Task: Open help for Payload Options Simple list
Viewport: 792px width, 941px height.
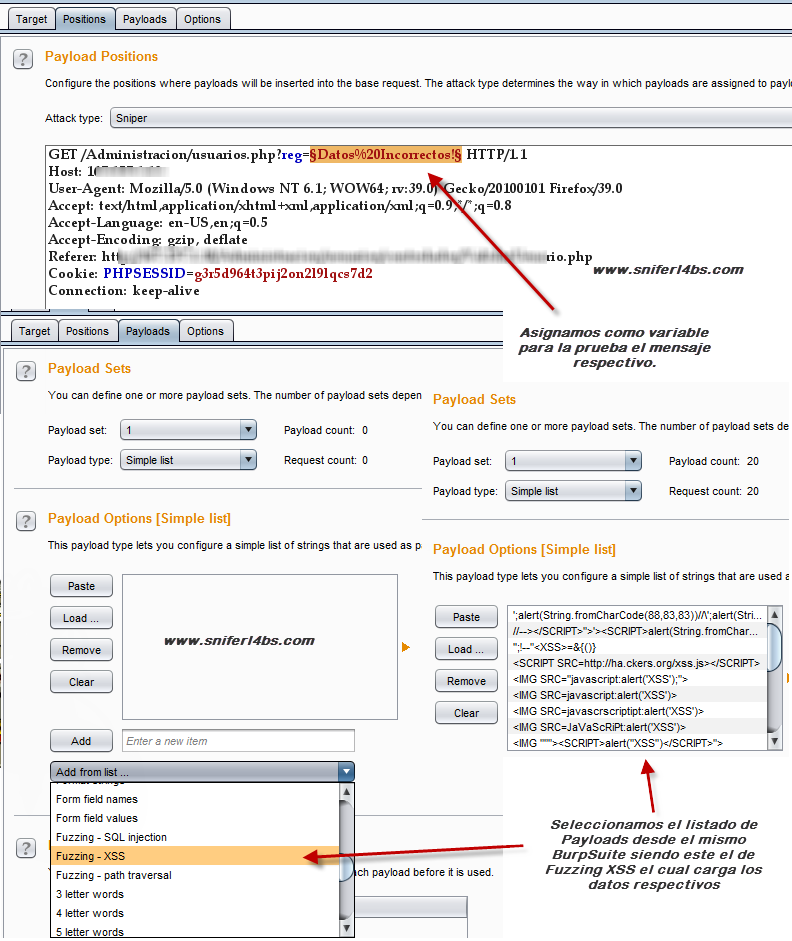Action: 26,522
